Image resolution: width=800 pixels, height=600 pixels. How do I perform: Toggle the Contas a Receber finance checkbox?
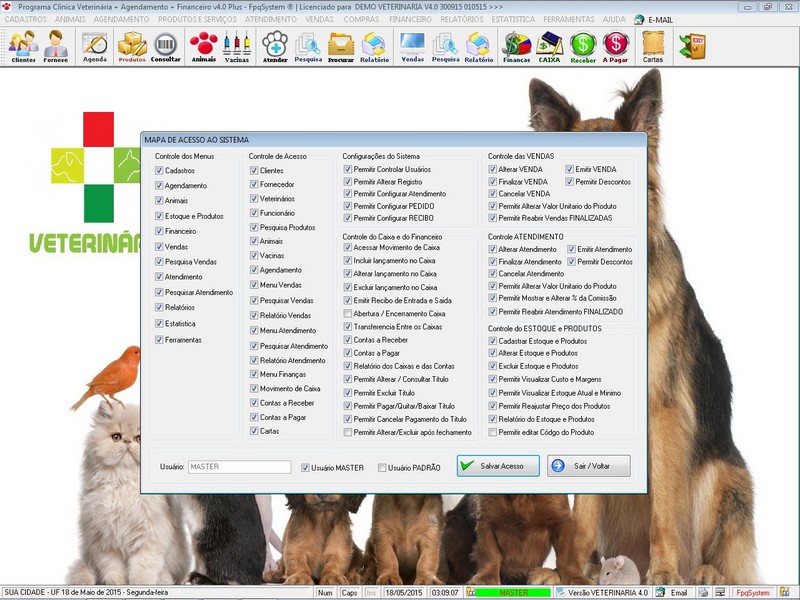pos(347,340)
